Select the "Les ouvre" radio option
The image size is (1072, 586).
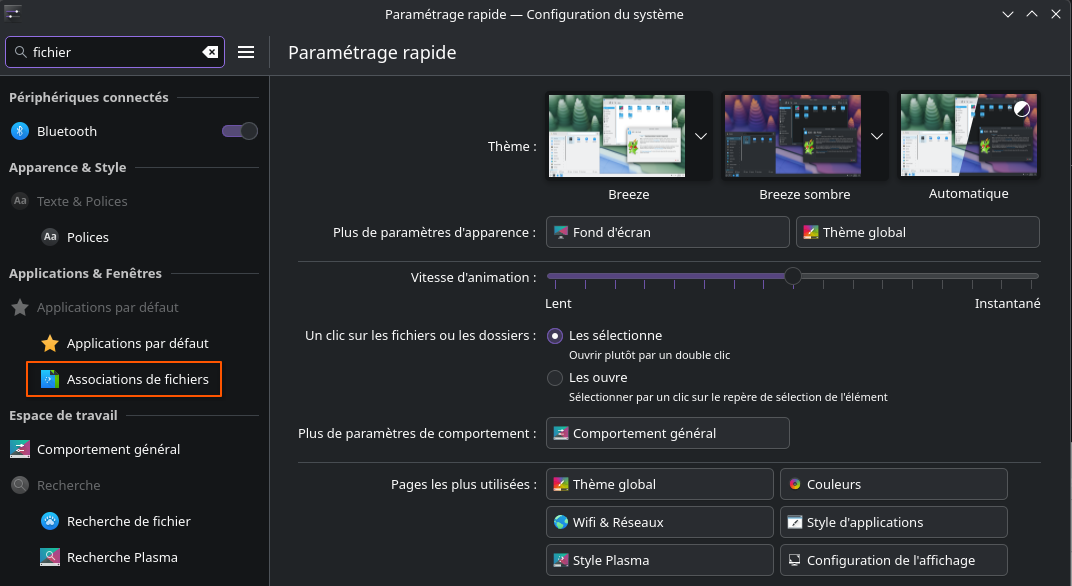[555, 378]
